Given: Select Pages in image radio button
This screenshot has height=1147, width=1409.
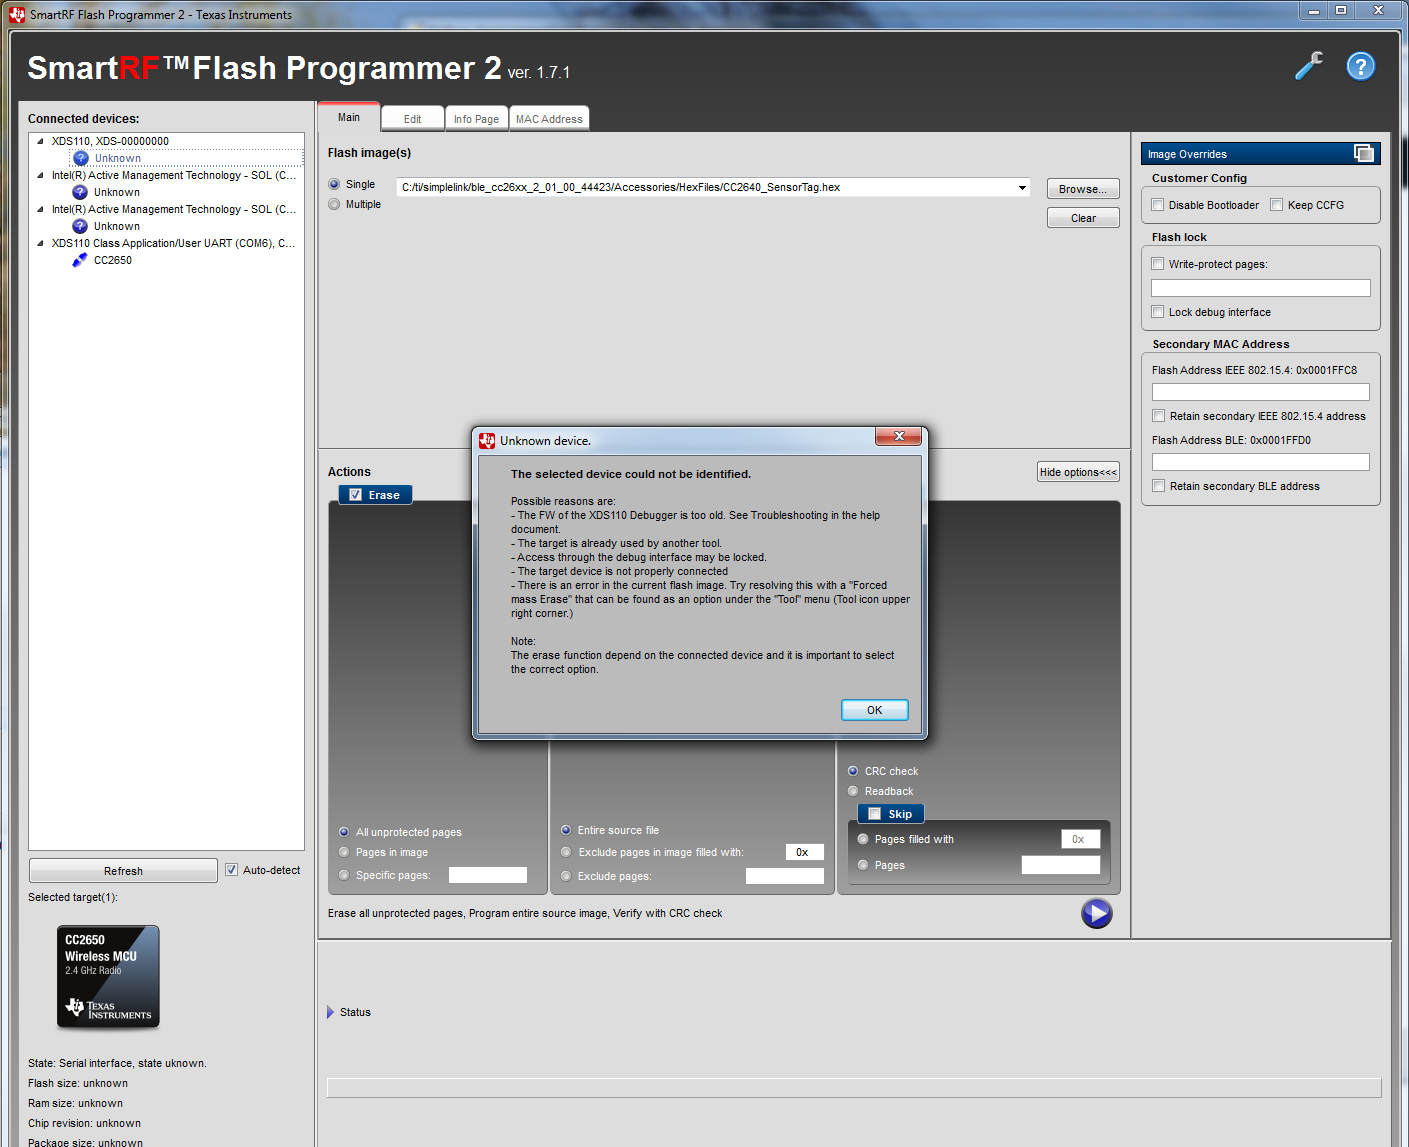Looking at the screenshot, I should tap(344, 852).
